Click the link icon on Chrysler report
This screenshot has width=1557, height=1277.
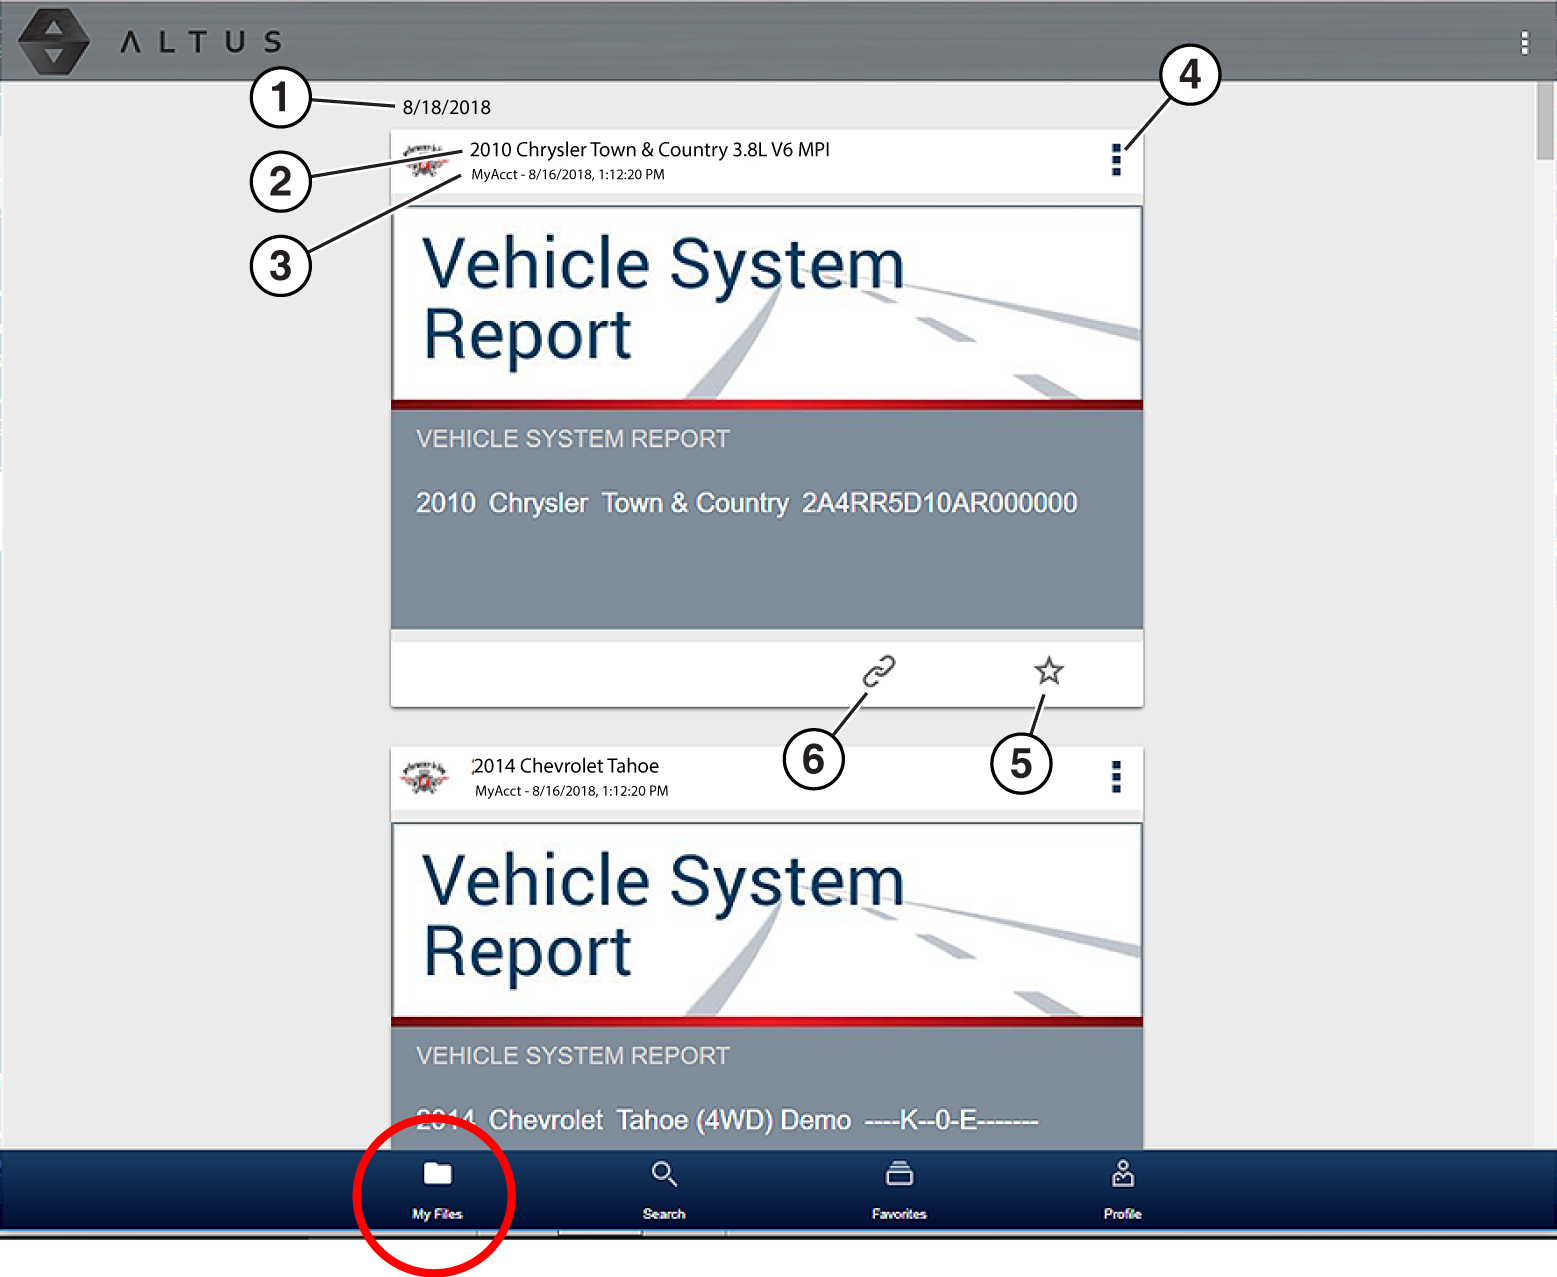879,671
